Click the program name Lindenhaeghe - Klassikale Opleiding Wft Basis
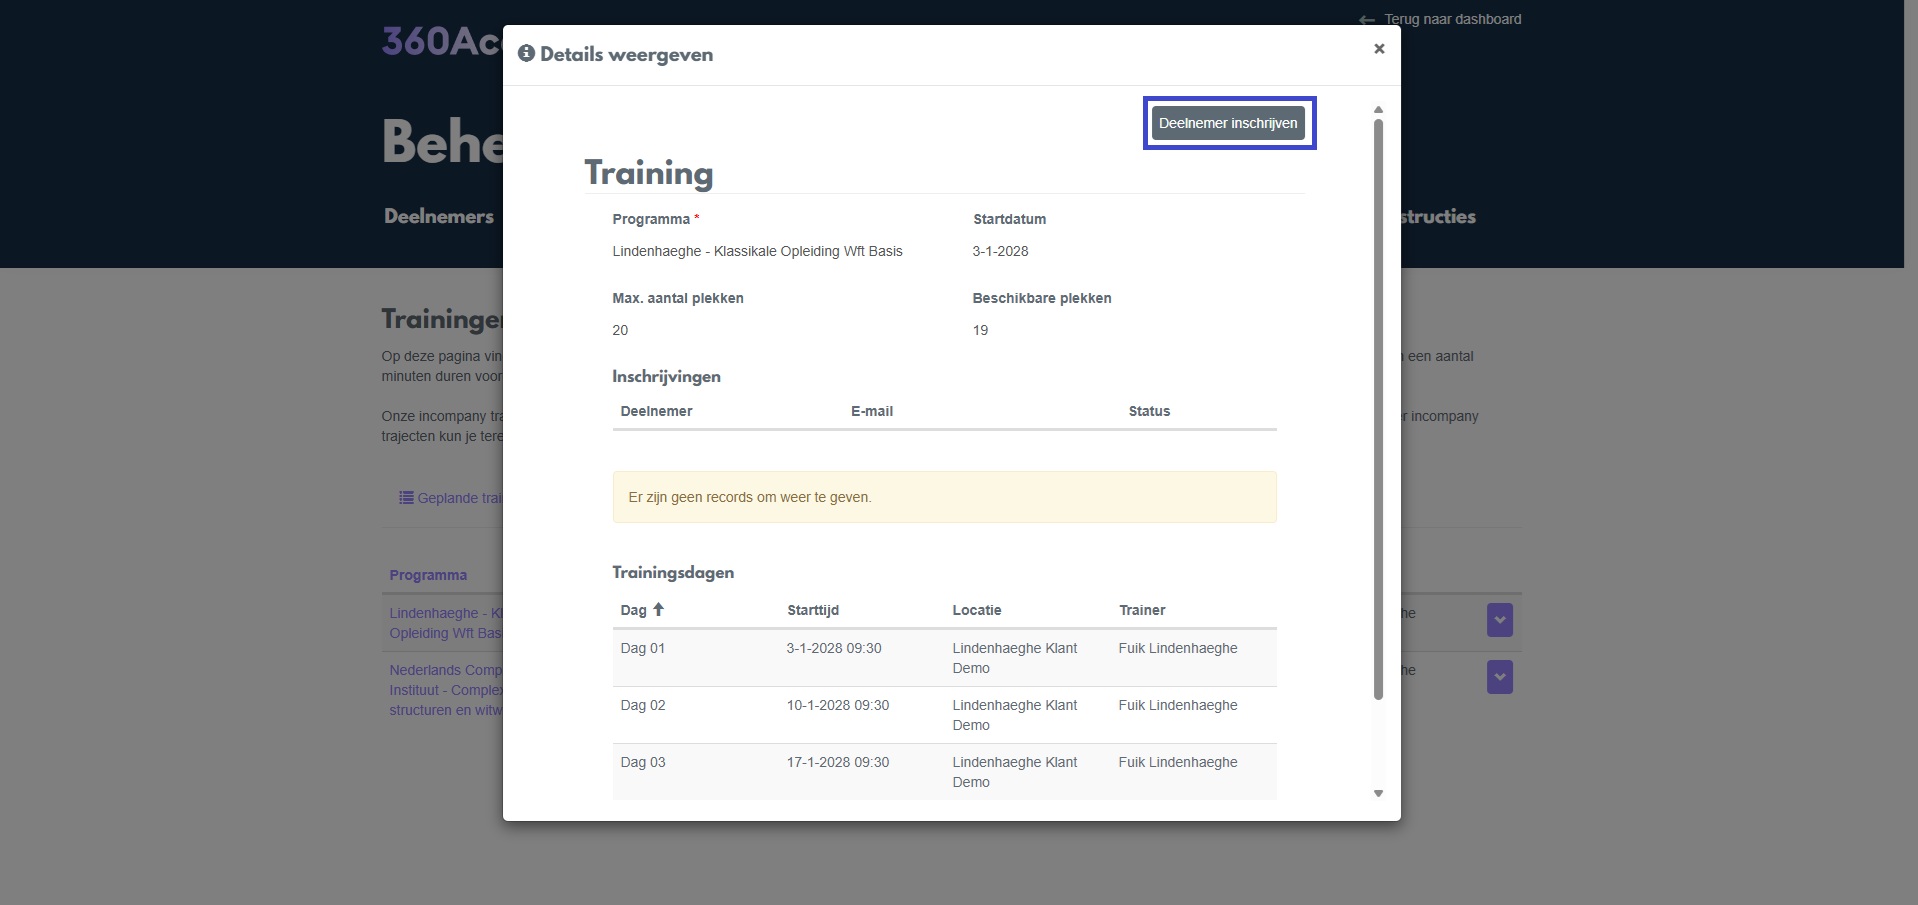The image size is (1918, 905). (757, 251)
